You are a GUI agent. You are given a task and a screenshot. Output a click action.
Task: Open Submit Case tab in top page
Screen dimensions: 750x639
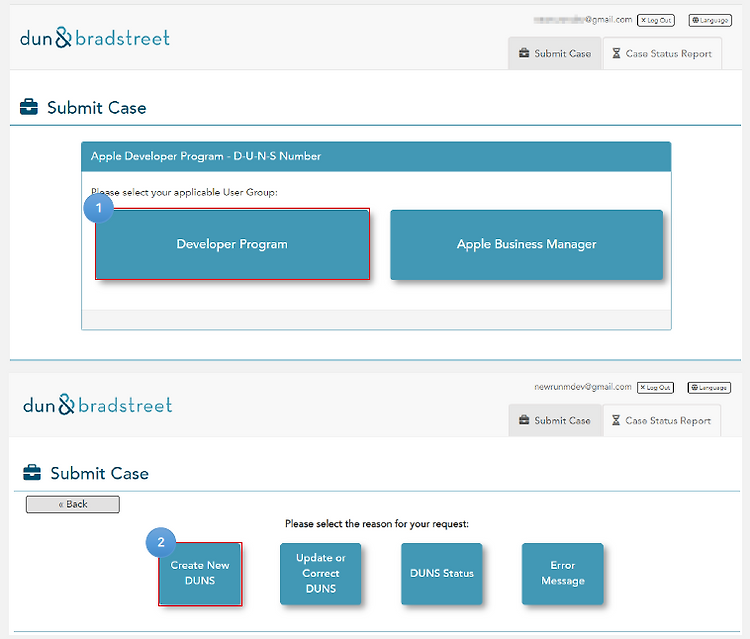click(555, 54)
